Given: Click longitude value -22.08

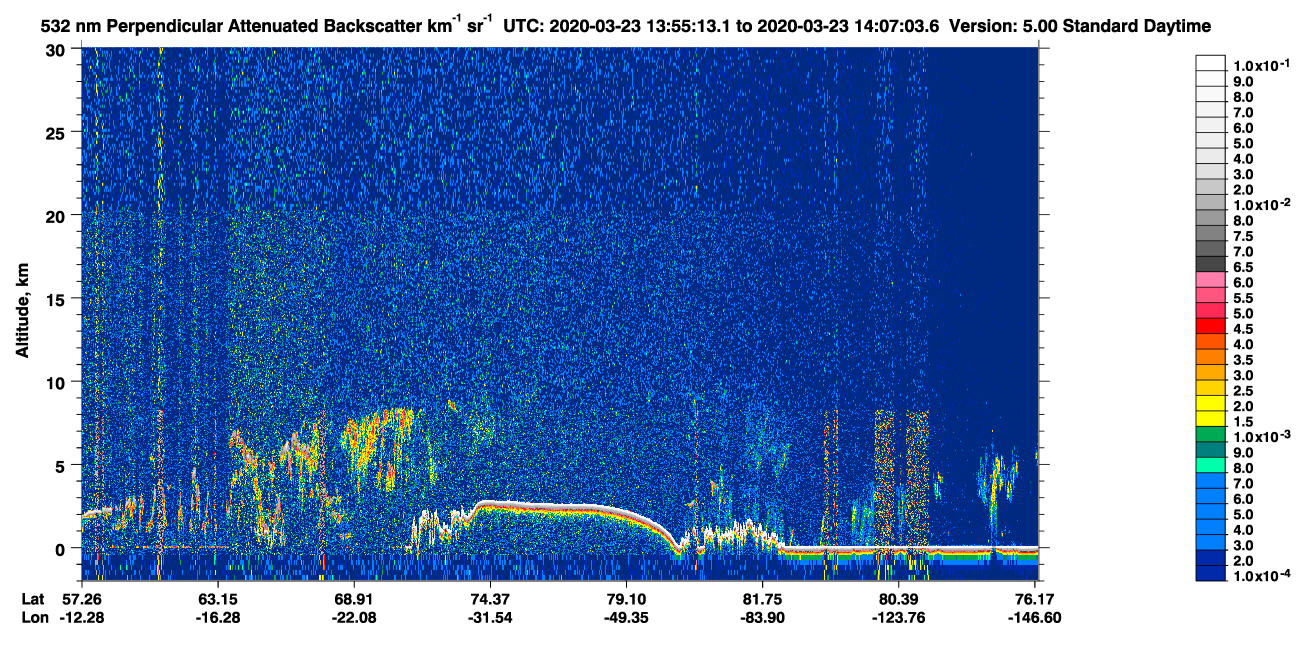Looking at the screenshot, I should coord(354,618).
